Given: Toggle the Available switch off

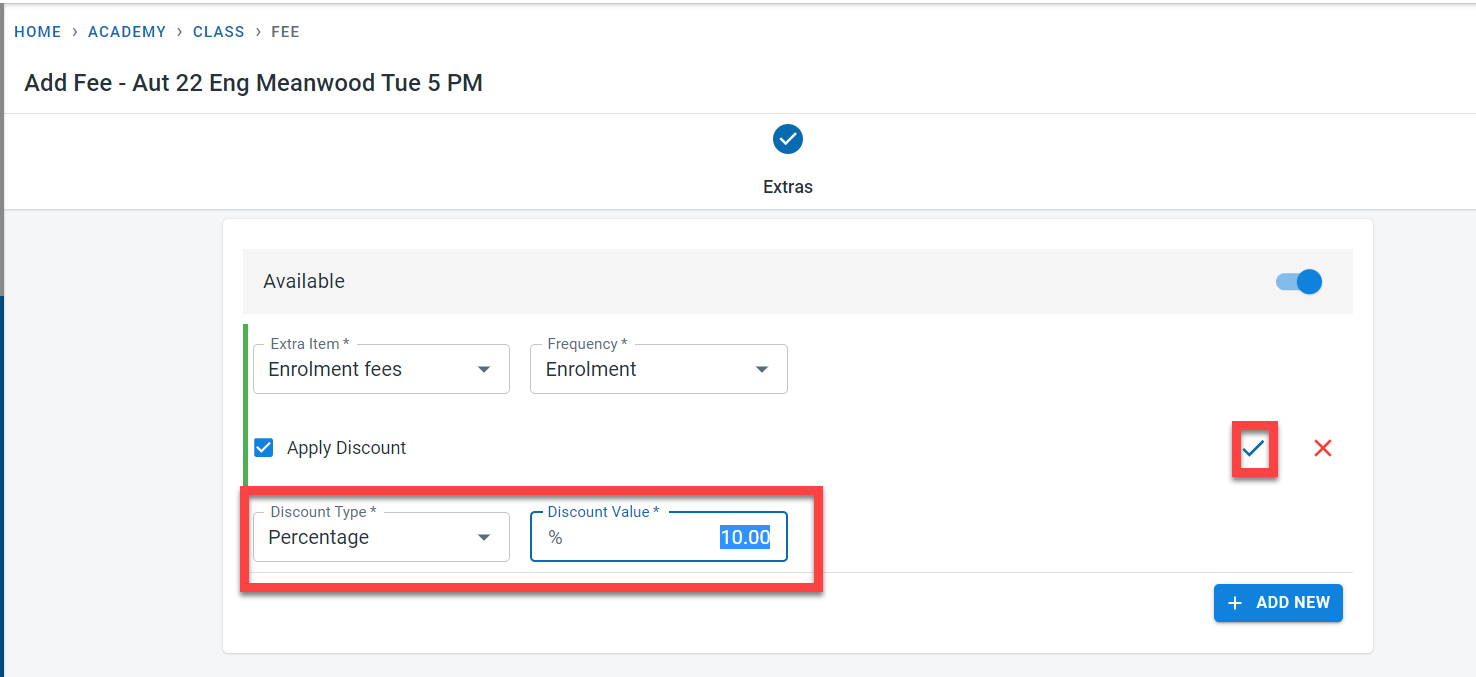Looking at the screenshot, I should [x=1299, y=282].
